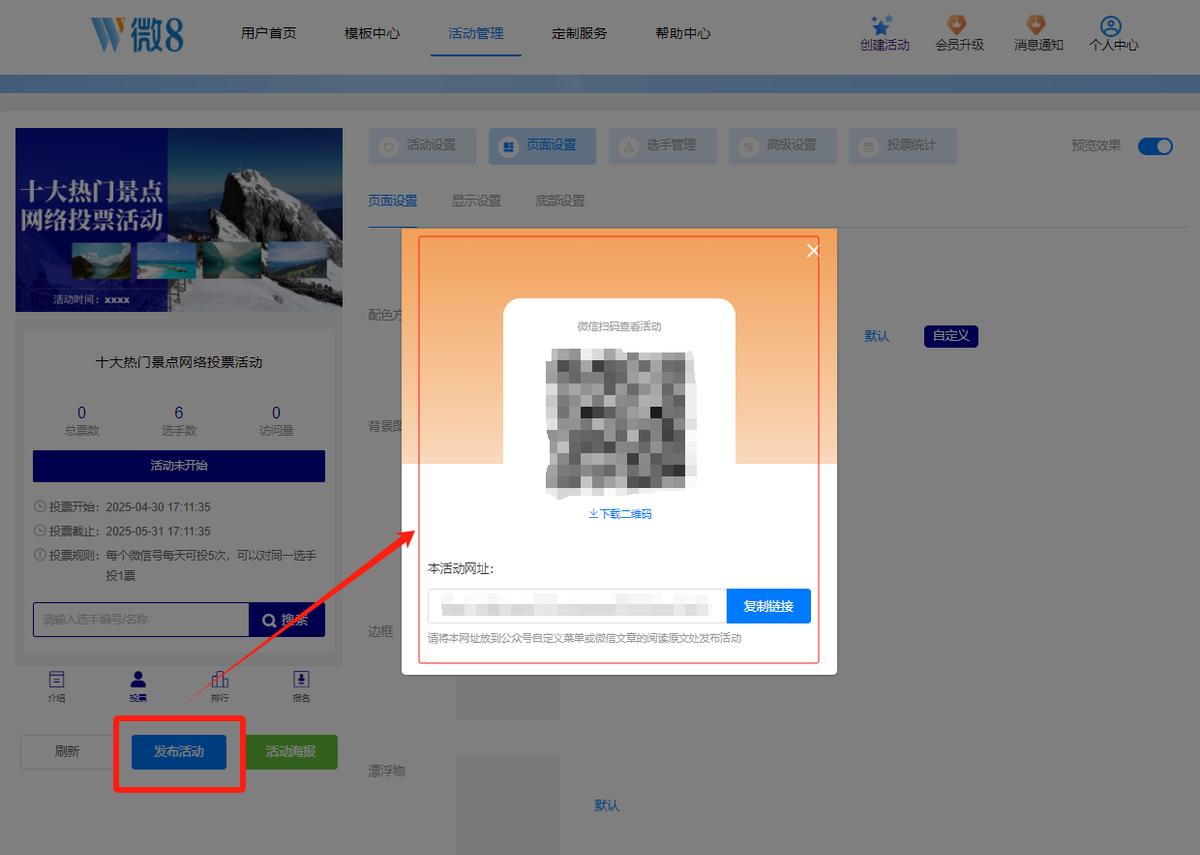Toggle the 预览效果 switch
This screenshot has width=1200, height=855.
[x=1155, y=146]
